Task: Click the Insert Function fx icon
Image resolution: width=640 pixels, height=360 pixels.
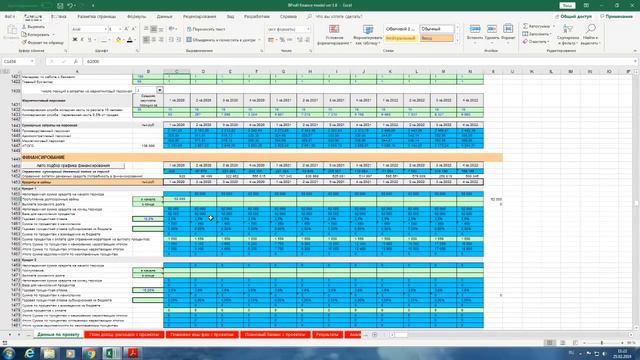Action: click(x=76, y=61)
